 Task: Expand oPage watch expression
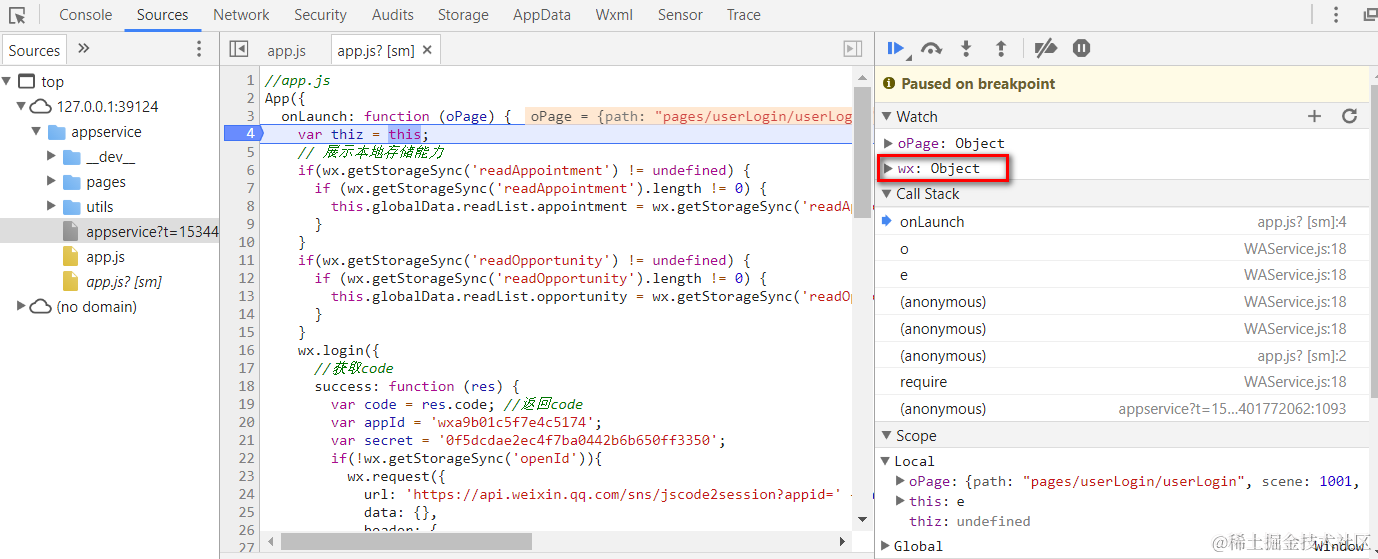point(888,144)
